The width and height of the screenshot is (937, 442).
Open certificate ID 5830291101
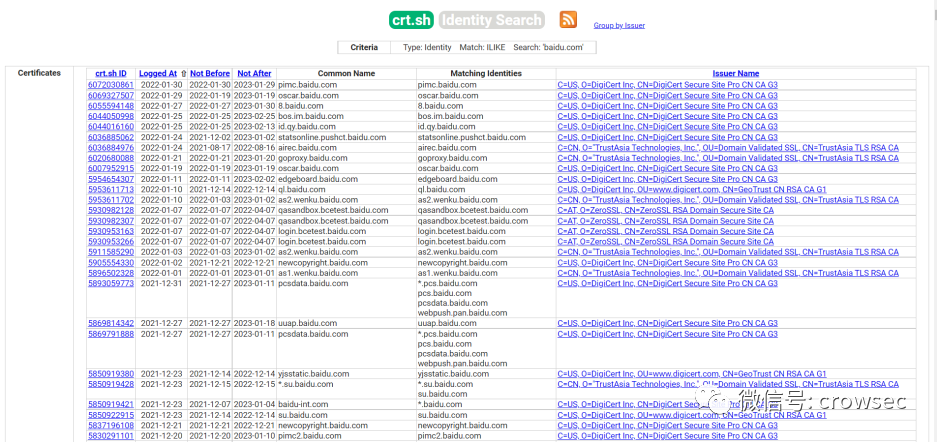[x=111, y=436]
